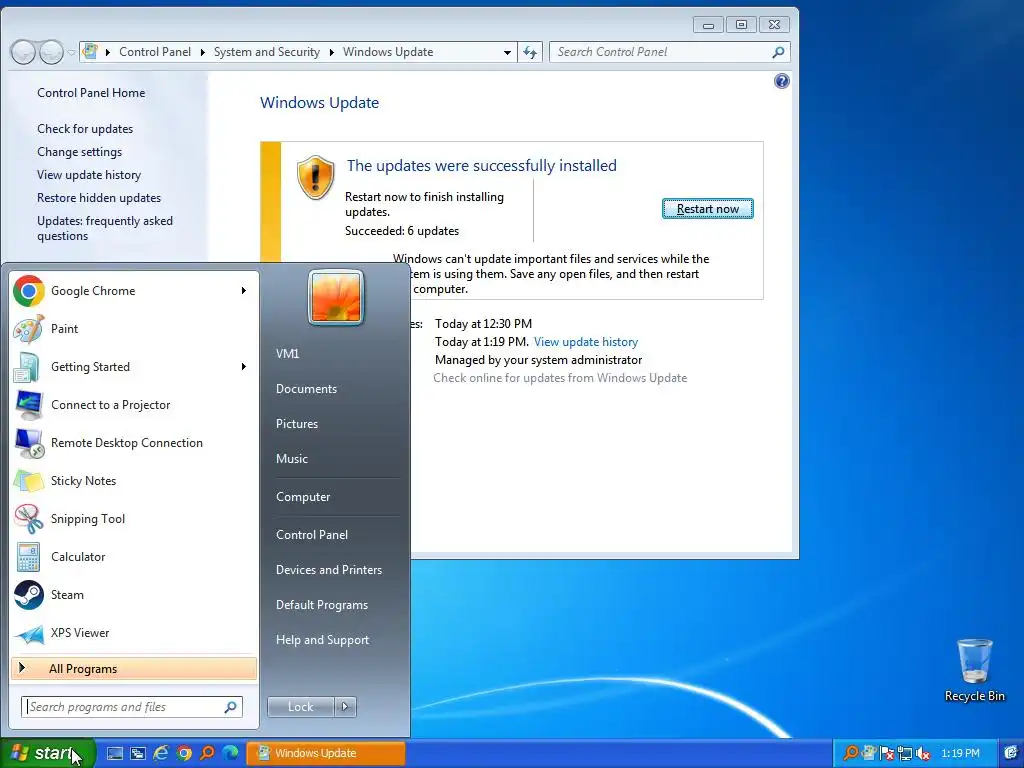The width and height of the screenshot is (1024, 768).
Task: Open Documents from the Start menu
Action: click(306, 389)
